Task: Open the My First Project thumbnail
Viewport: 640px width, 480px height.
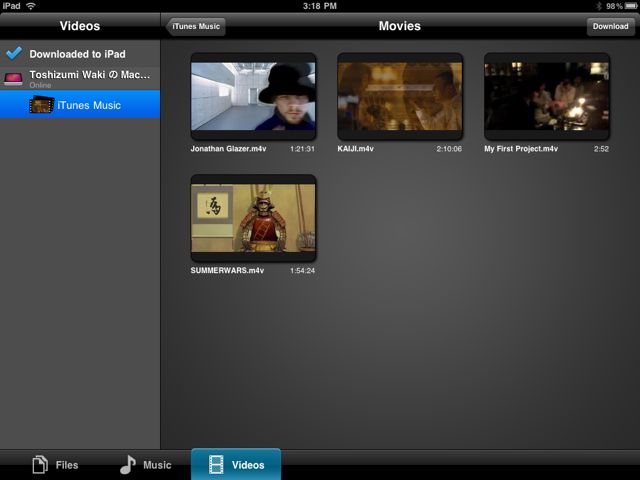Action: (x=547, y=96)
